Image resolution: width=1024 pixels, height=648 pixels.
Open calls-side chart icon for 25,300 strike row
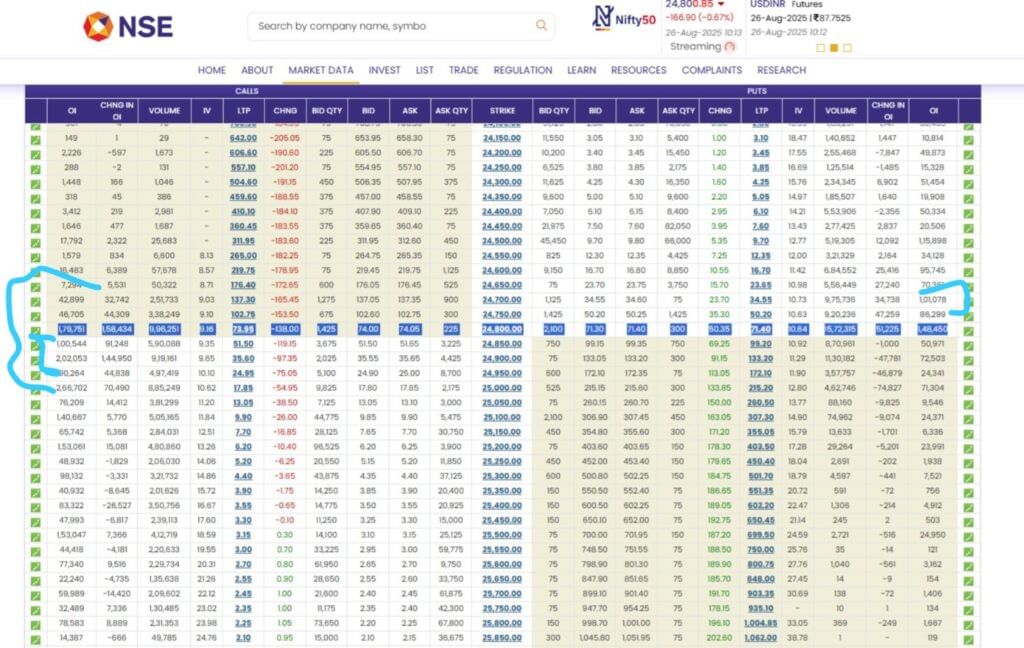(36, 476)
